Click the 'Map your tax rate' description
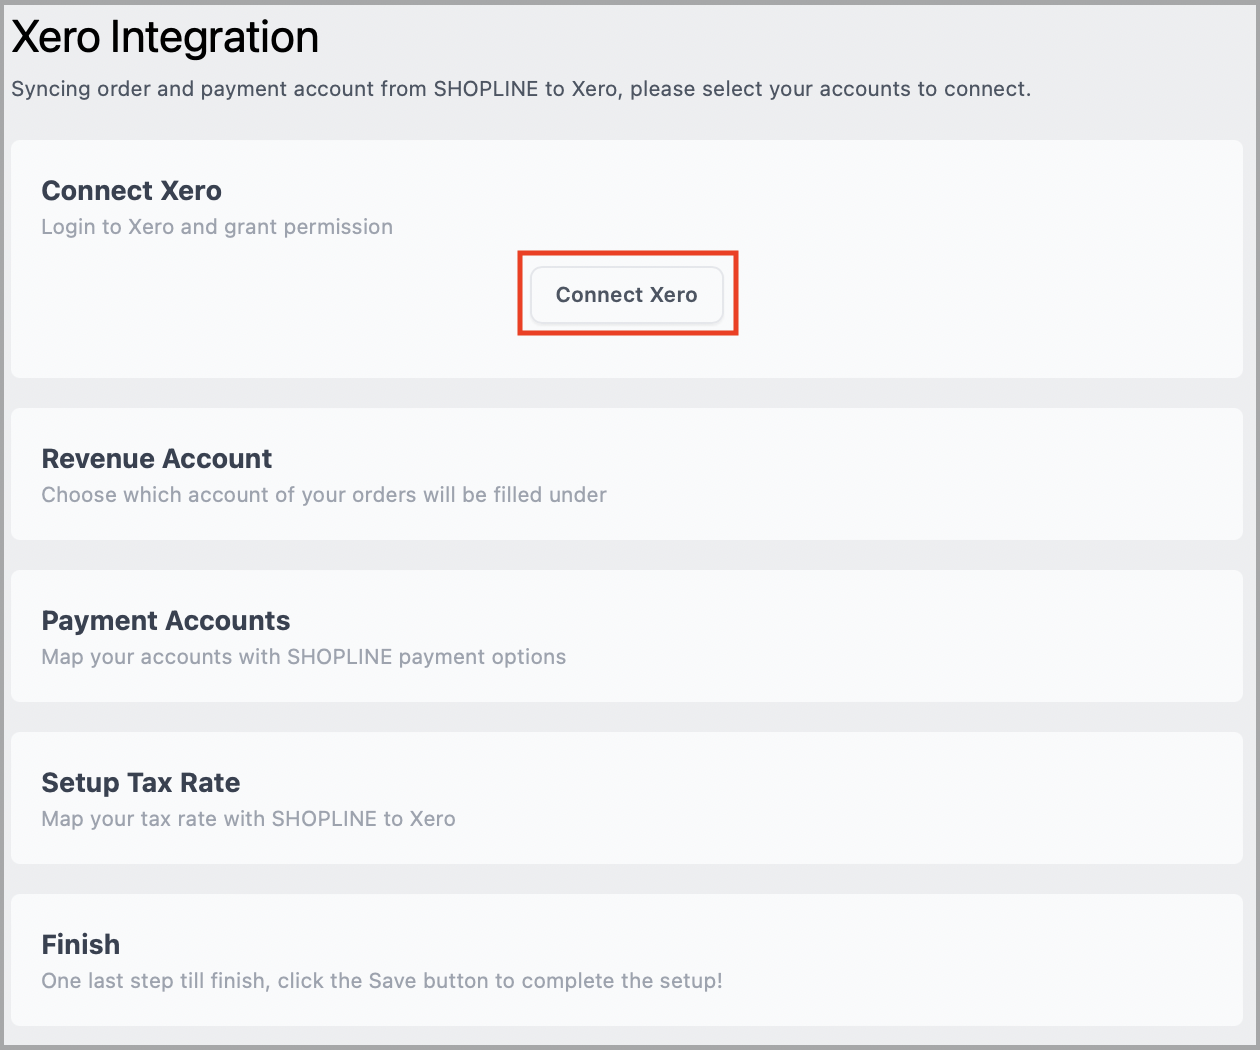1260x1050 pixels. click(x=248, y=818)
